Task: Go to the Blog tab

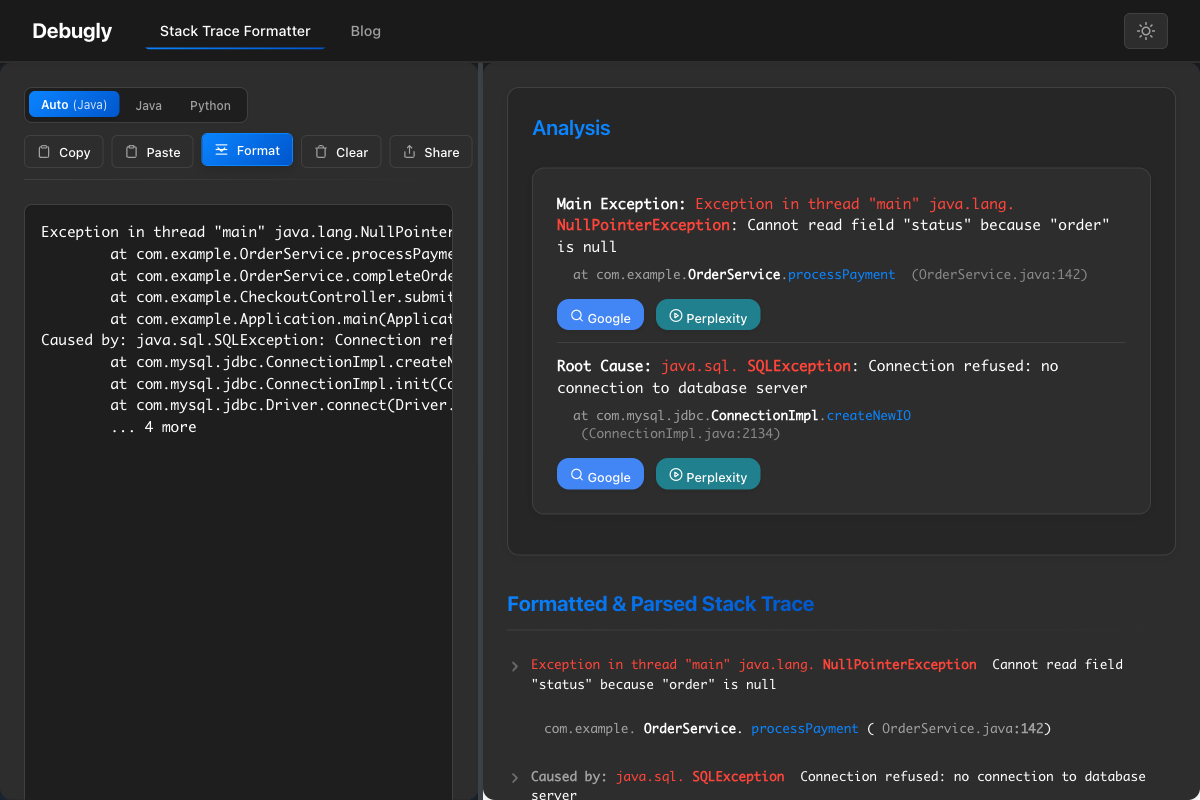Action: click(366, 31)
